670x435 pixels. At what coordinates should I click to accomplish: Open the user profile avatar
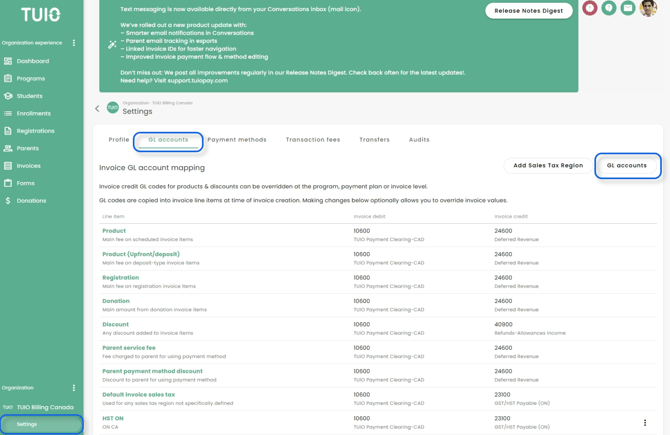click(x=649, y=8)
